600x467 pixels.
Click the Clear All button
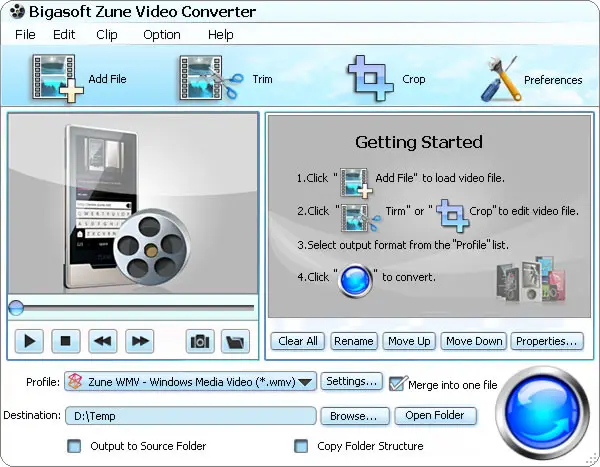point(298,341)
